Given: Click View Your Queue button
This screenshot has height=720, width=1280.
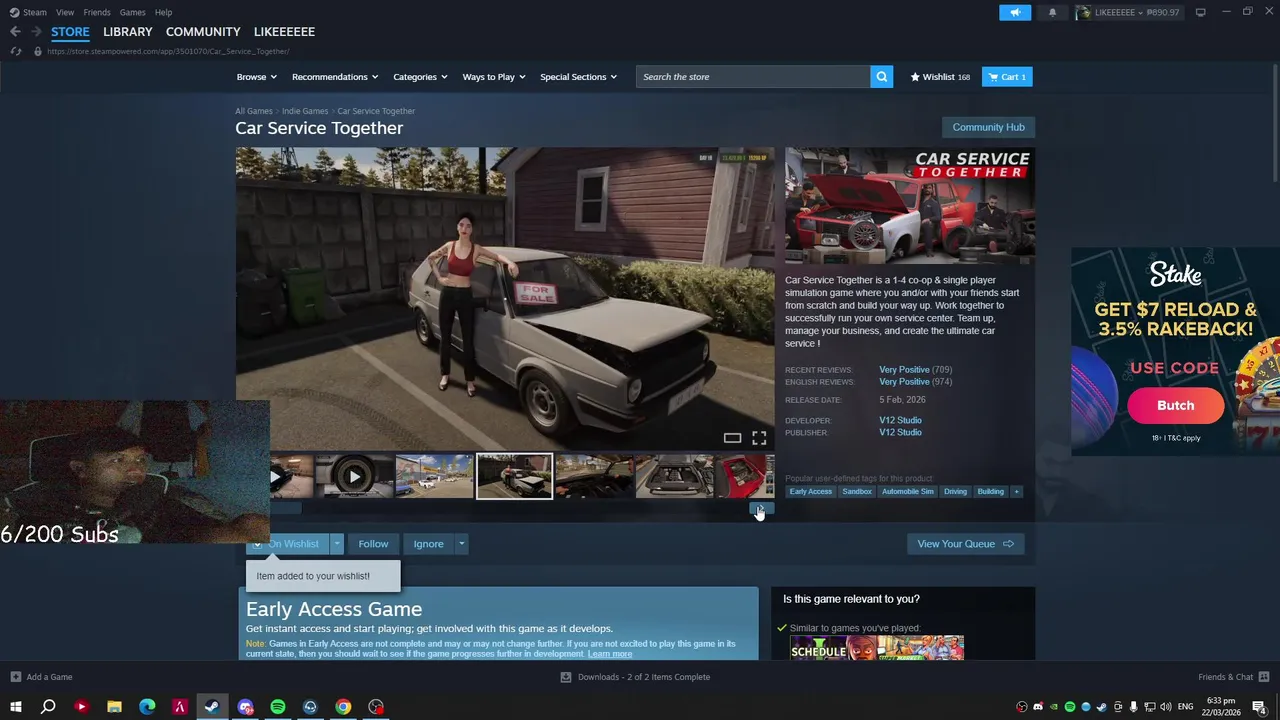Looking at the screenshot, I should point(965,544).
